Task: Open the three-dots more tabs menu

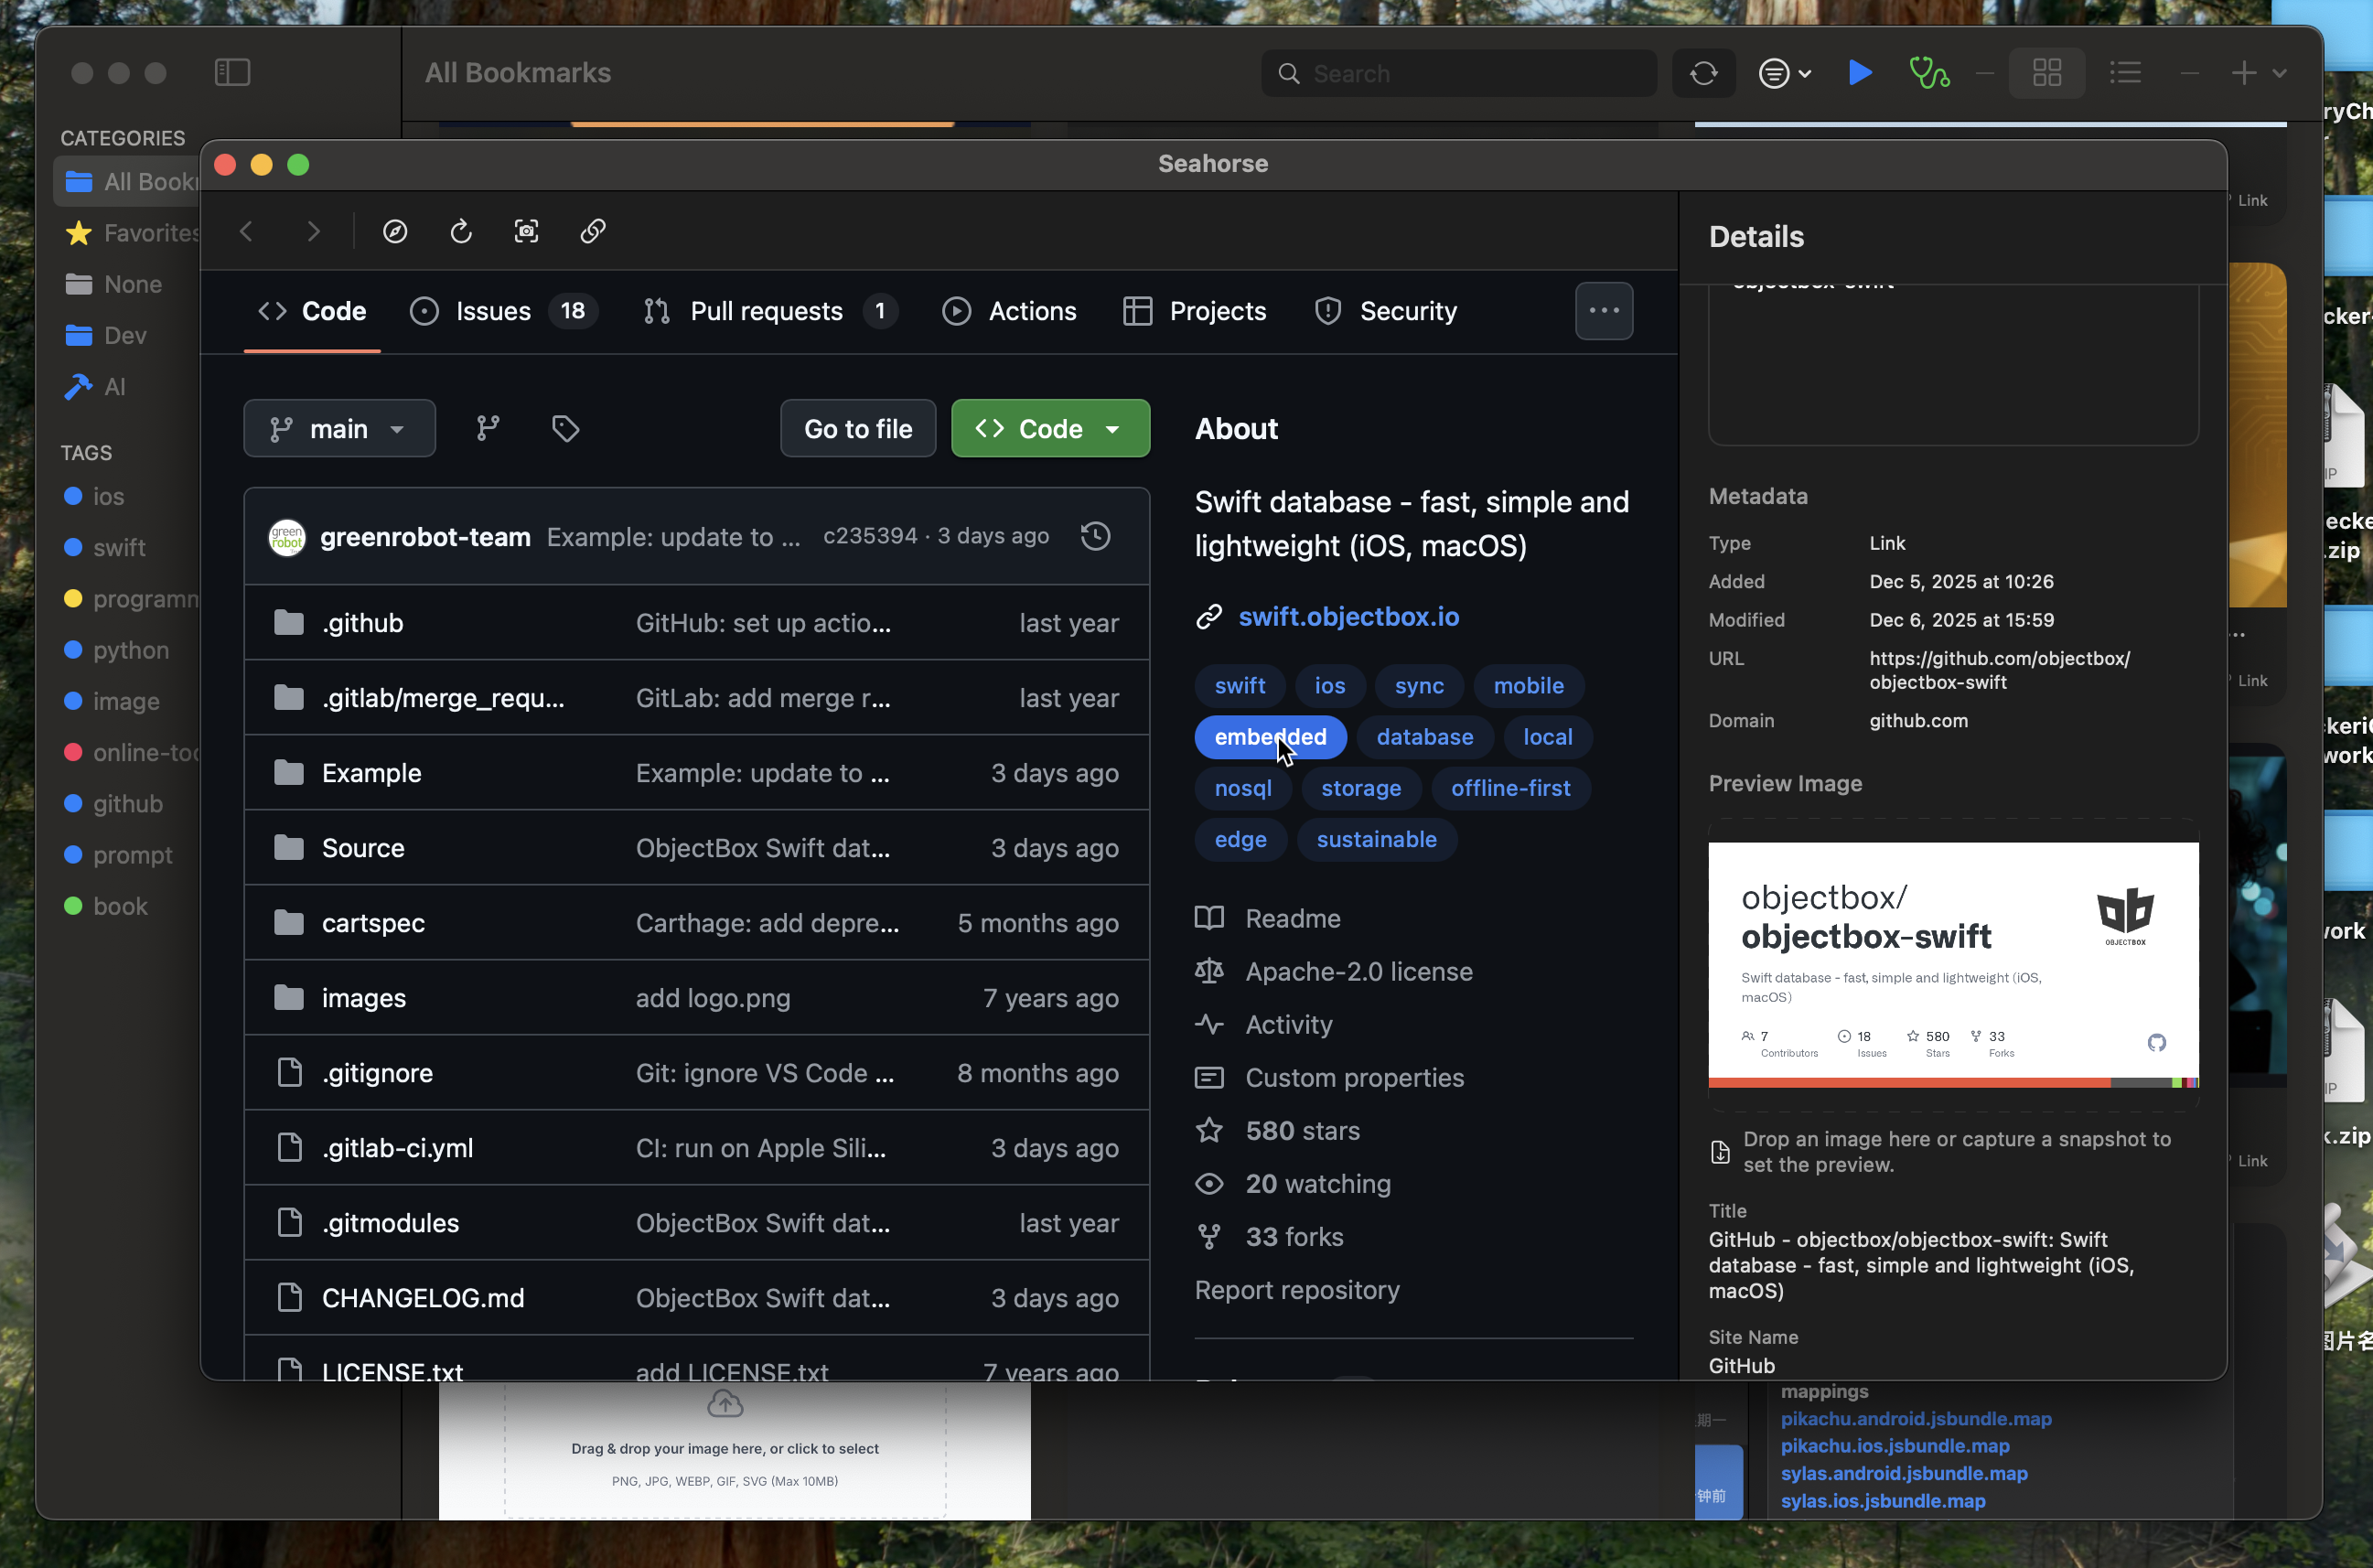Action: coord(1604,311)
